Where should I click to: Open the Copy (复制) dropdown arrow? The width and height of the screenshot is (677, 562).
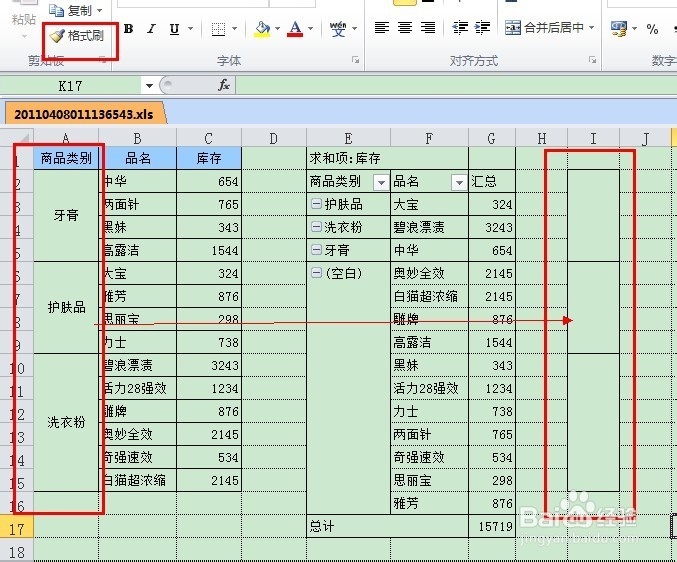(100, 10)
